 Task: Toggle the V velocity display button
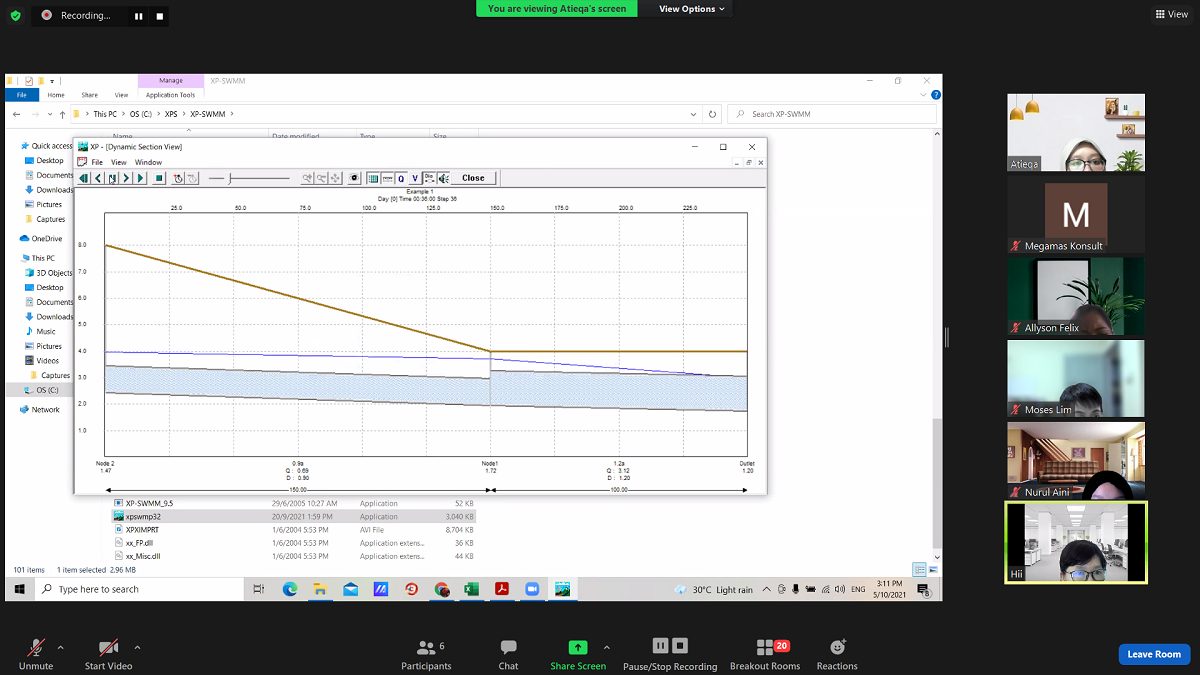414,178
